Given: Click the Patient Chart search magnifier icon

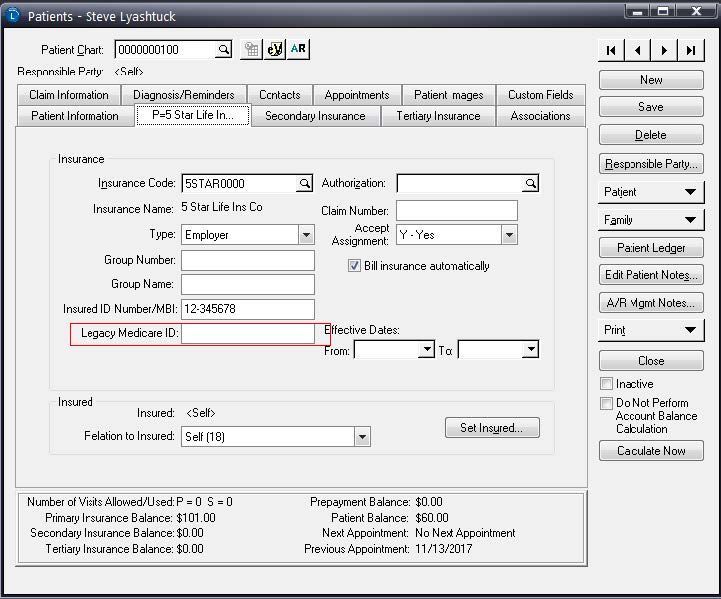Looking at the screenshot, I should 224,50.
